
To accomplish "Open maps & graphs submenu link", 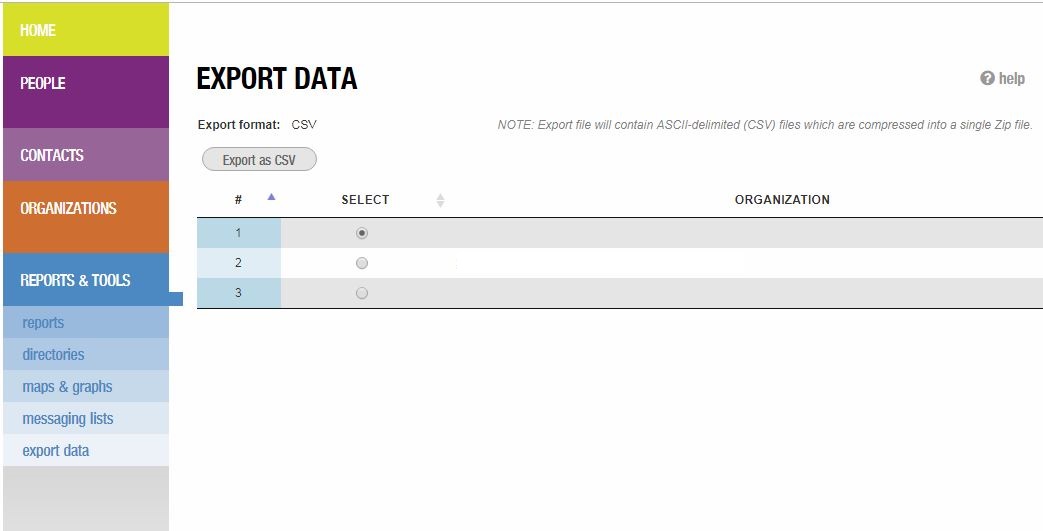I will (67, 387).
